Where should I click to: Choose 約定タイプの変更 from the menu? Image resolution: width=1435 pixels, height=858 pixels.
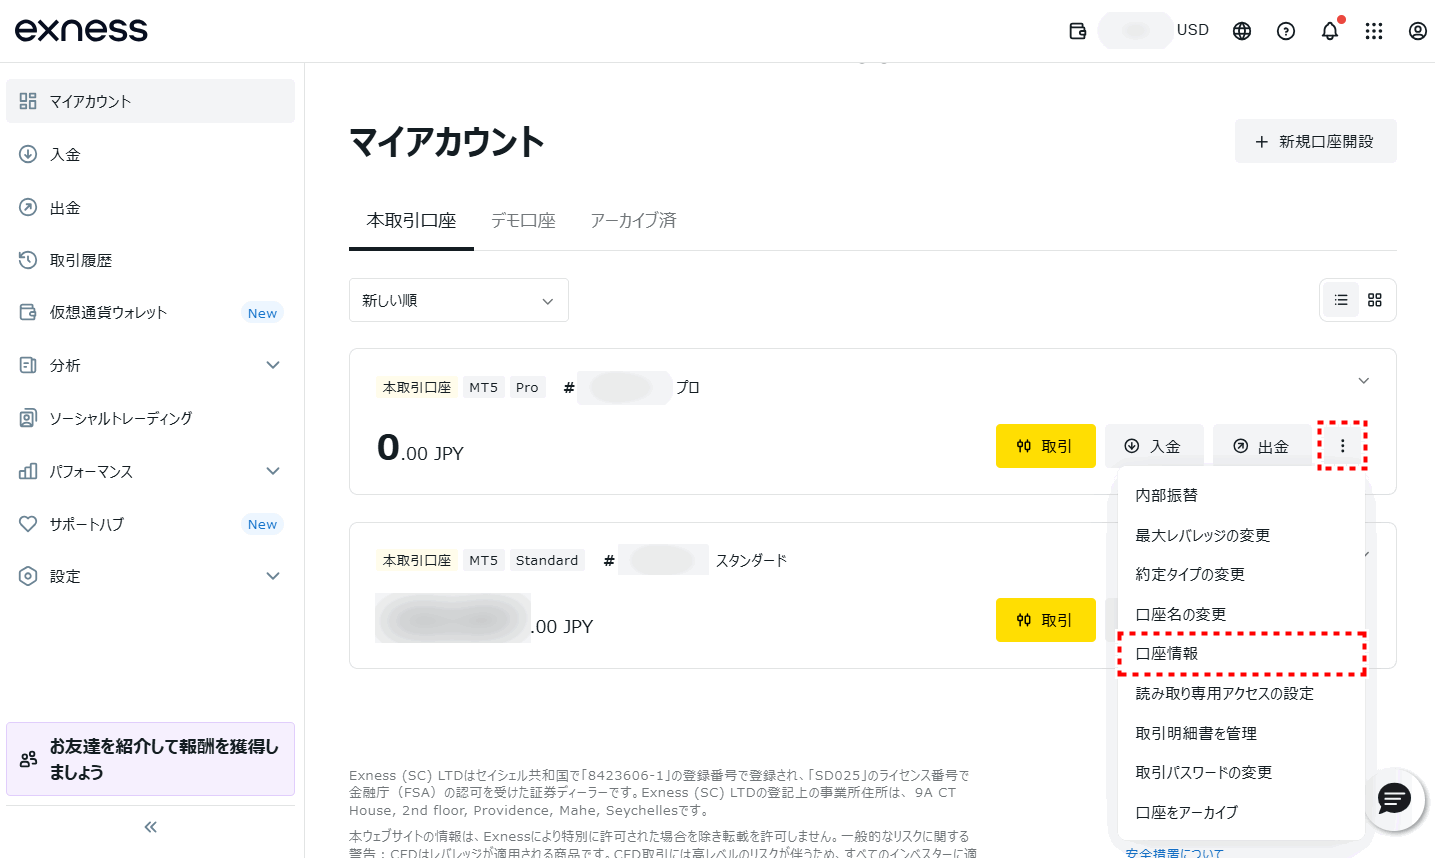click(x=1240, y=574)
